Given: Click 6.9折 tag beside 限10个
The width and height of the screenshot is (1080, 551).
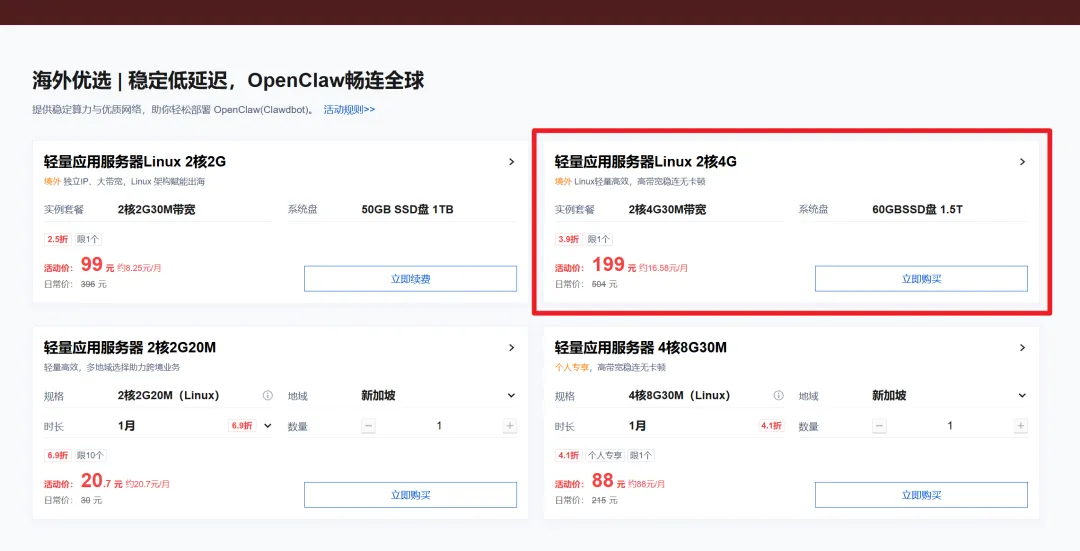Looking at the screenshot, I should [x=58, y=455].
